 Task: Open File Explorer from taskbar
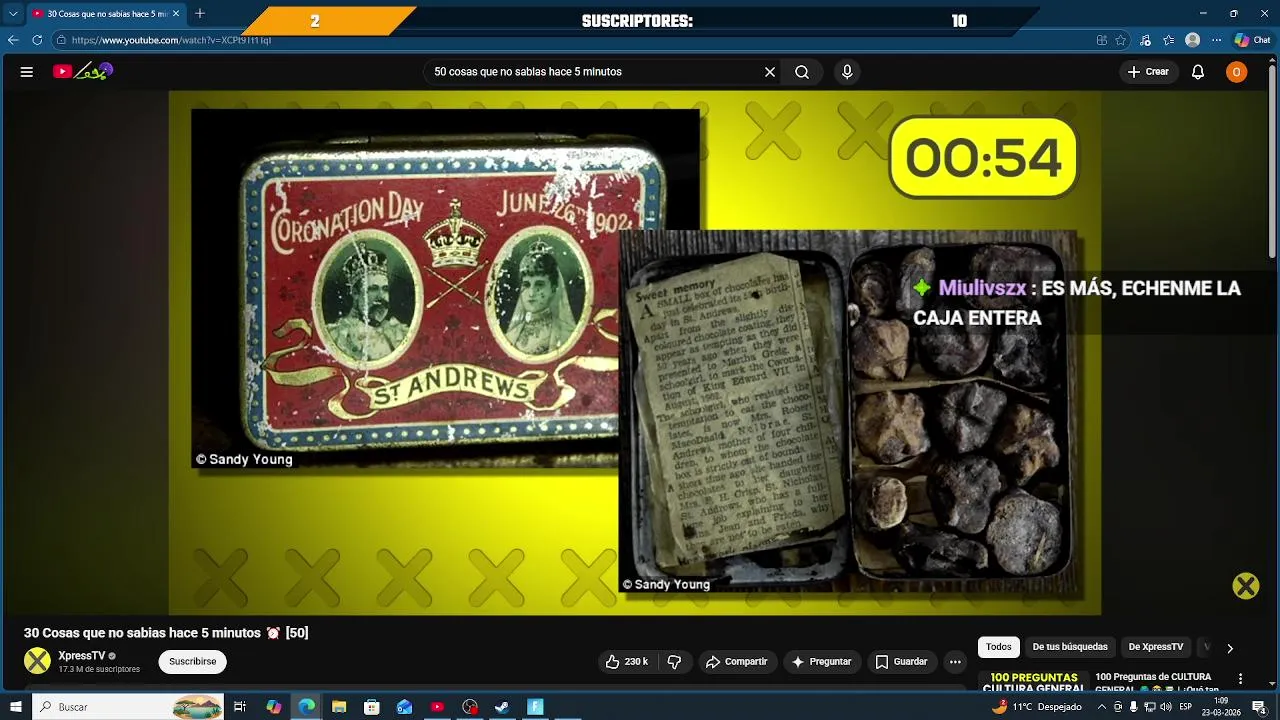[339, 707]
